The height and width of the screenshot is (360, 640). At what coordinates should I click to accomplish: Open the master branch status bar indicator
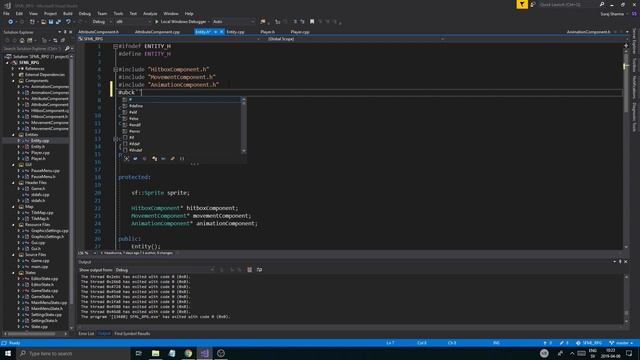click(x=621, y=343)
